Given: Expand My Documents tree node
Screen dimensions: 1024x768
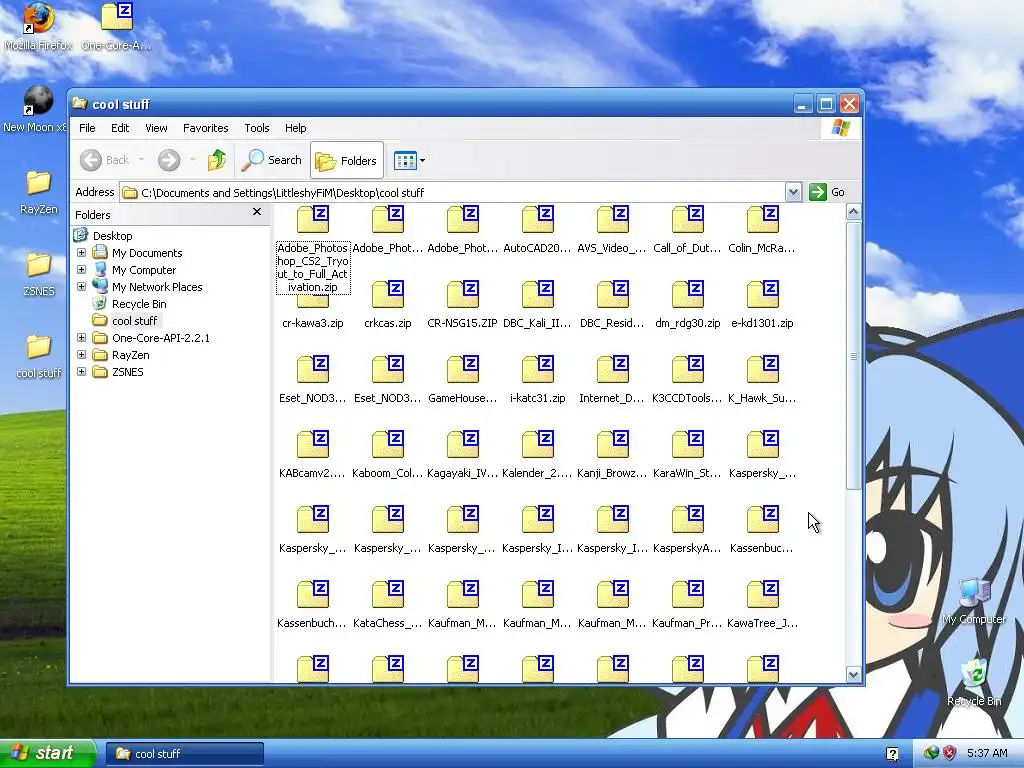Looking at the screenshot, I should [x=82, y=253].
